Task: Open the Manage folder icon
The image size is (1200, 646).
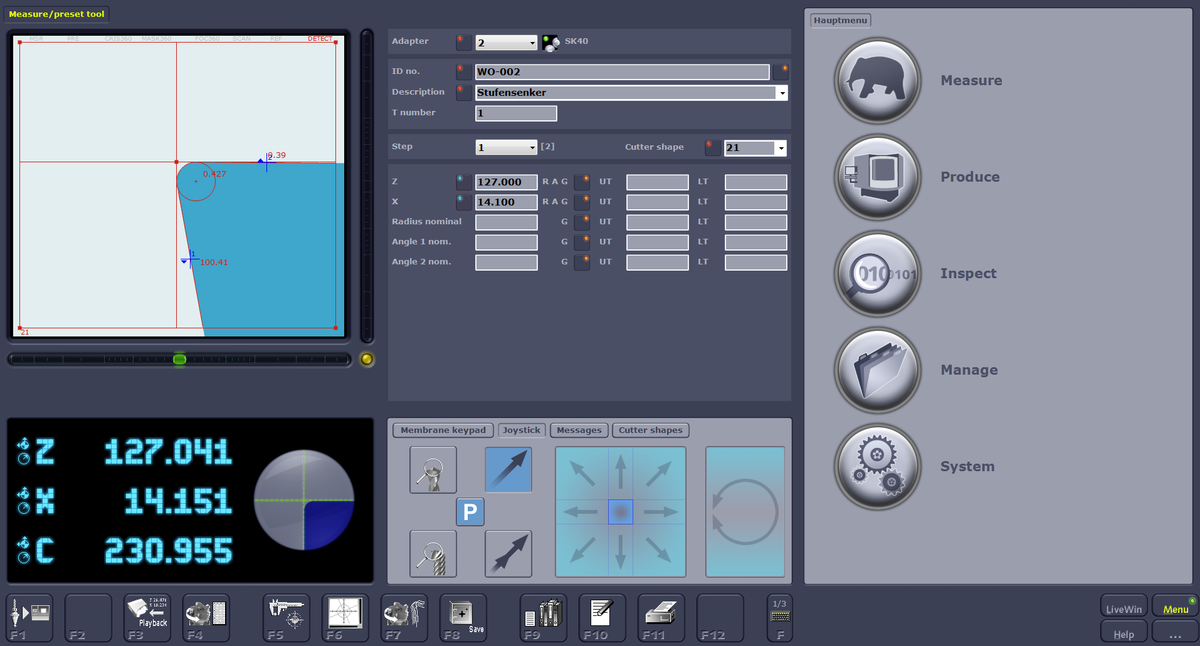Action: [x=877, y=370]
